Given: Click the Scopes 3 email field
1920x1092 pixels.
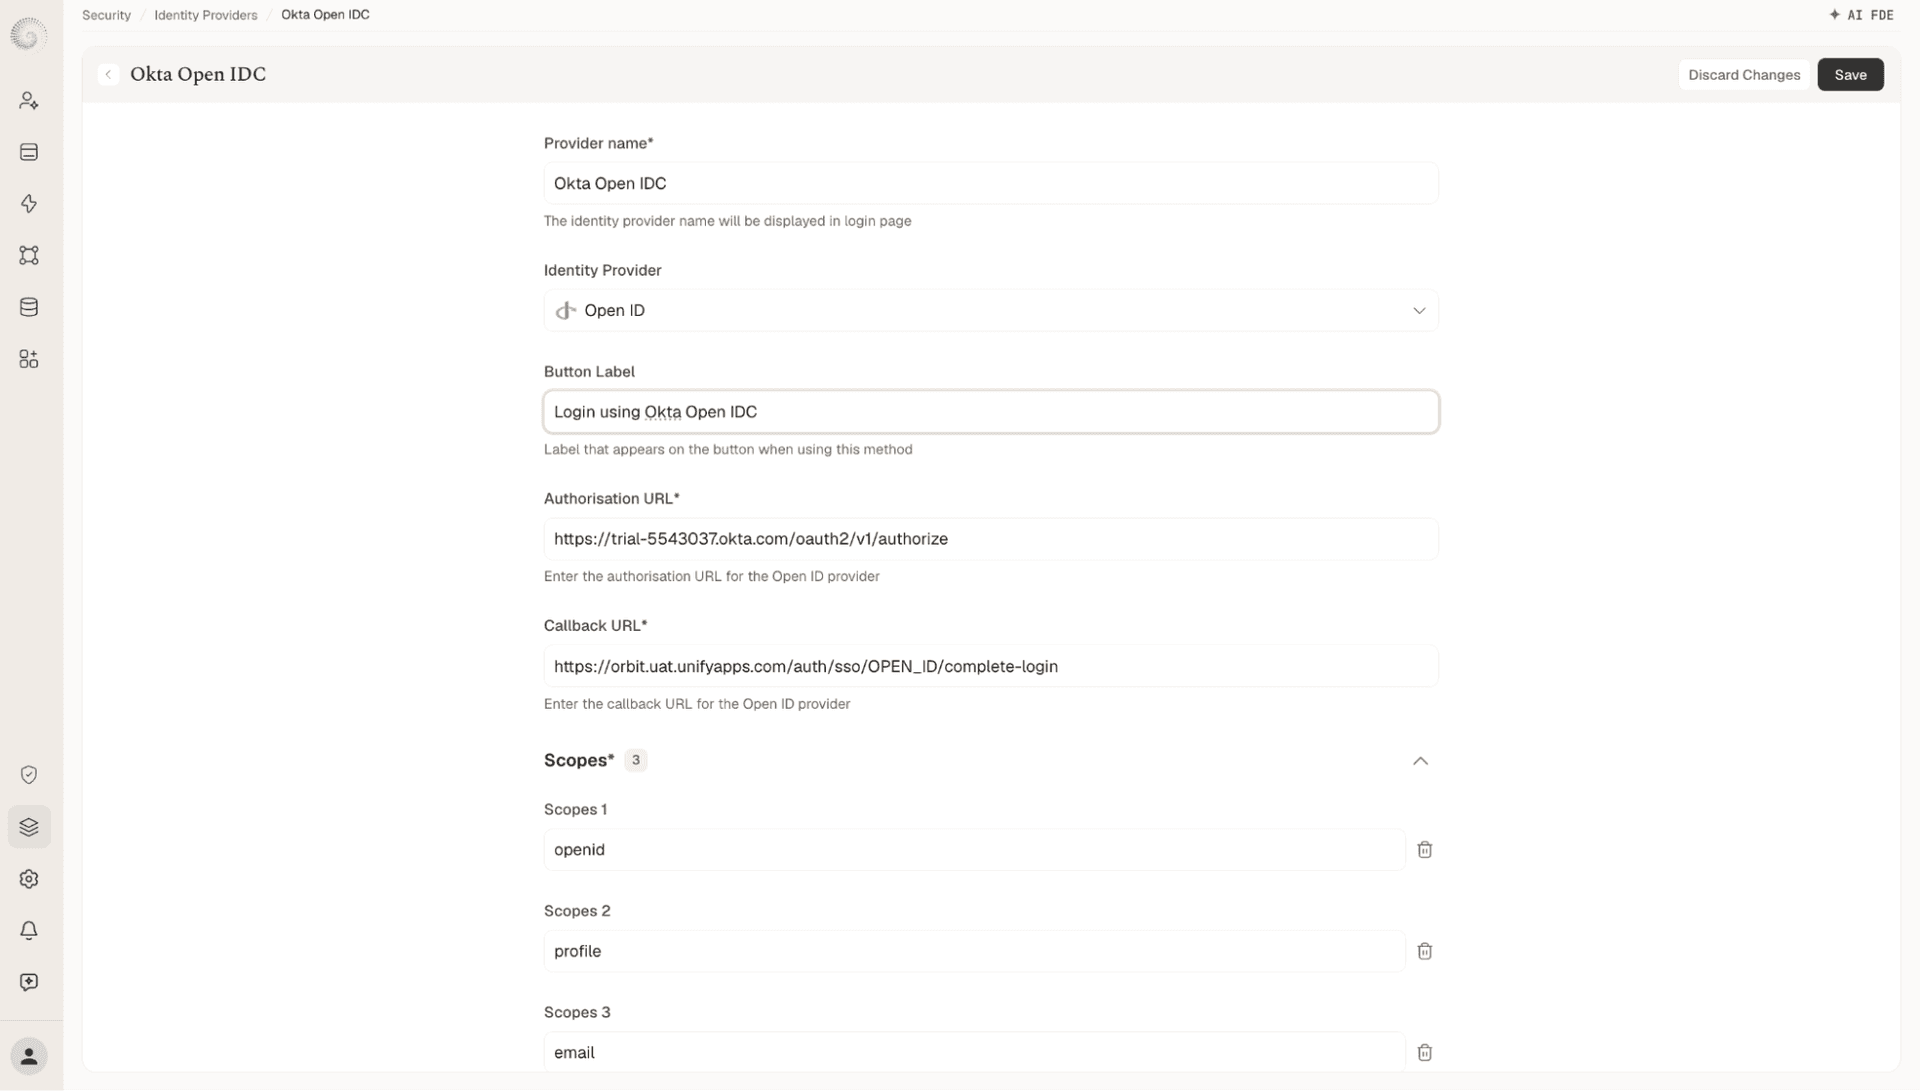Looking at the screenshot, I should (974, 1052).
